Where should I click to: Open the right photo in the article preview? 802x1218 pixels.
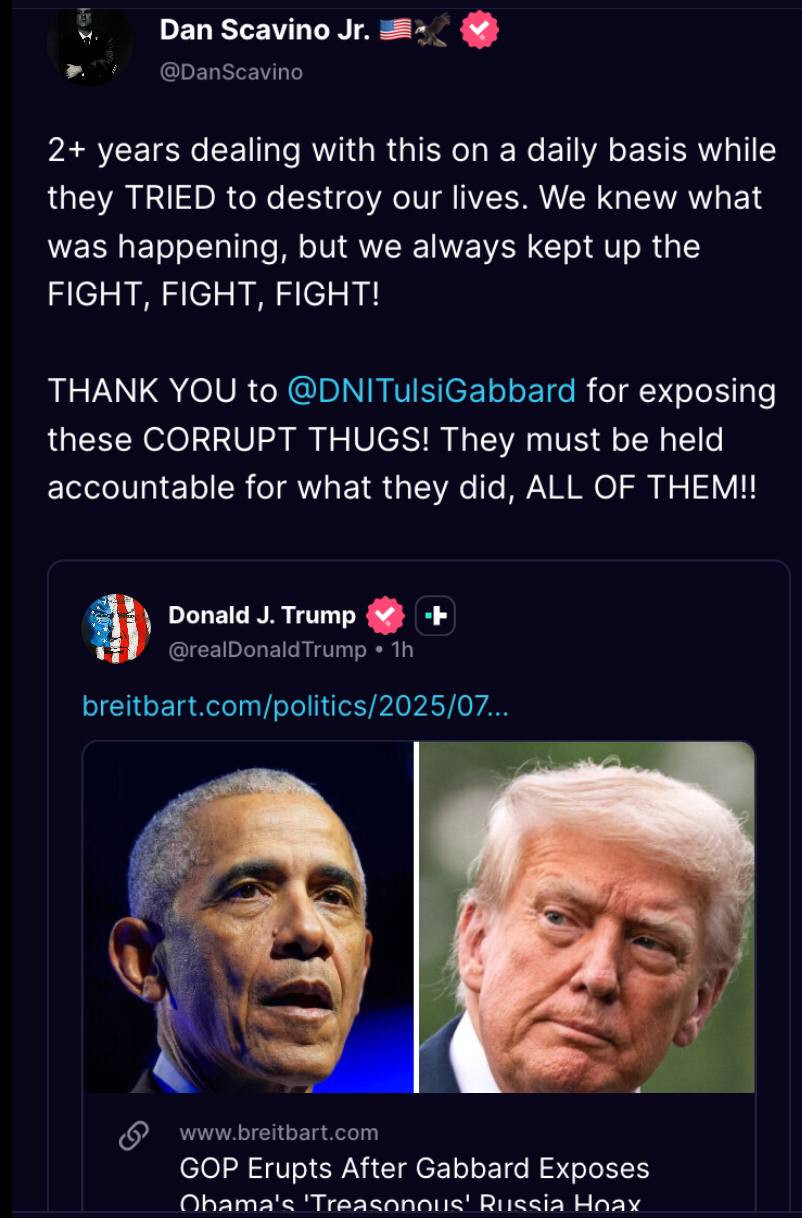tap(587, 917)
